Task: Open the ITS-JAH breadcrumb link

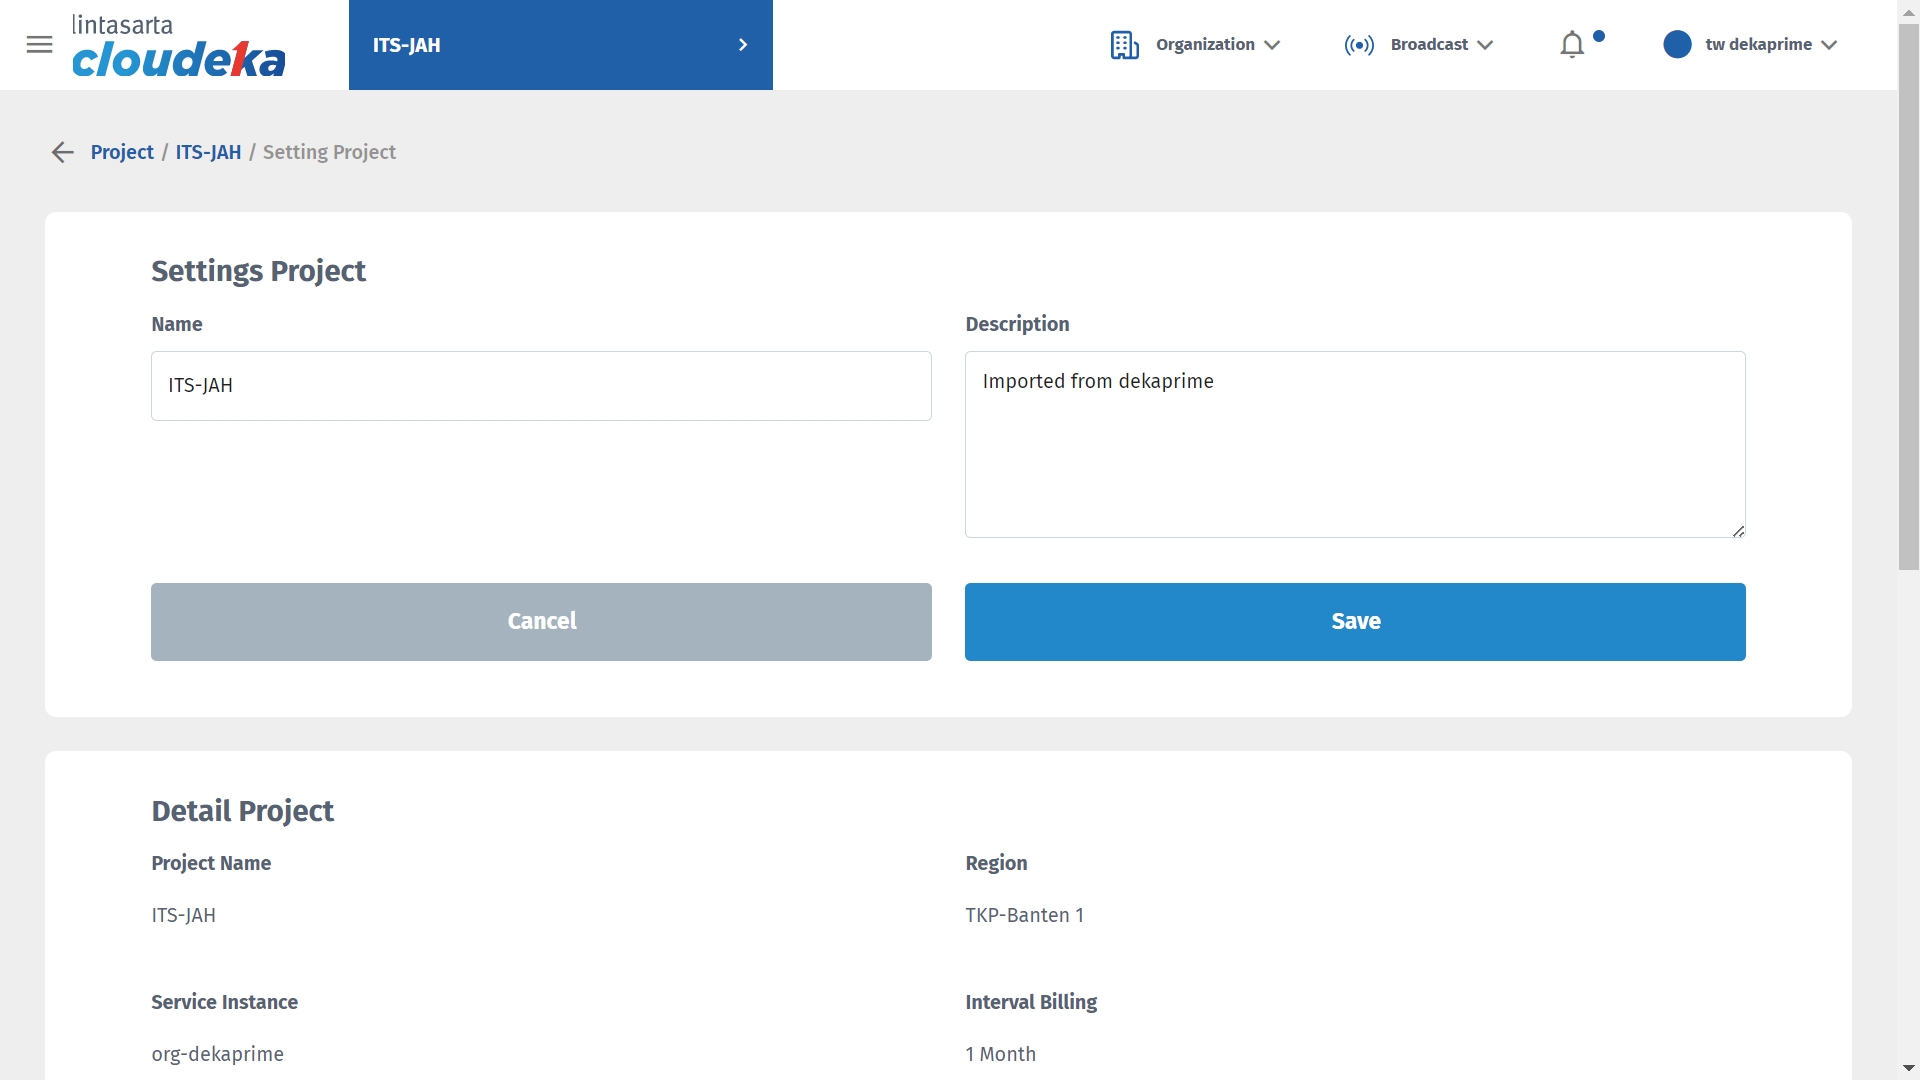Action: tap(208, 152)
